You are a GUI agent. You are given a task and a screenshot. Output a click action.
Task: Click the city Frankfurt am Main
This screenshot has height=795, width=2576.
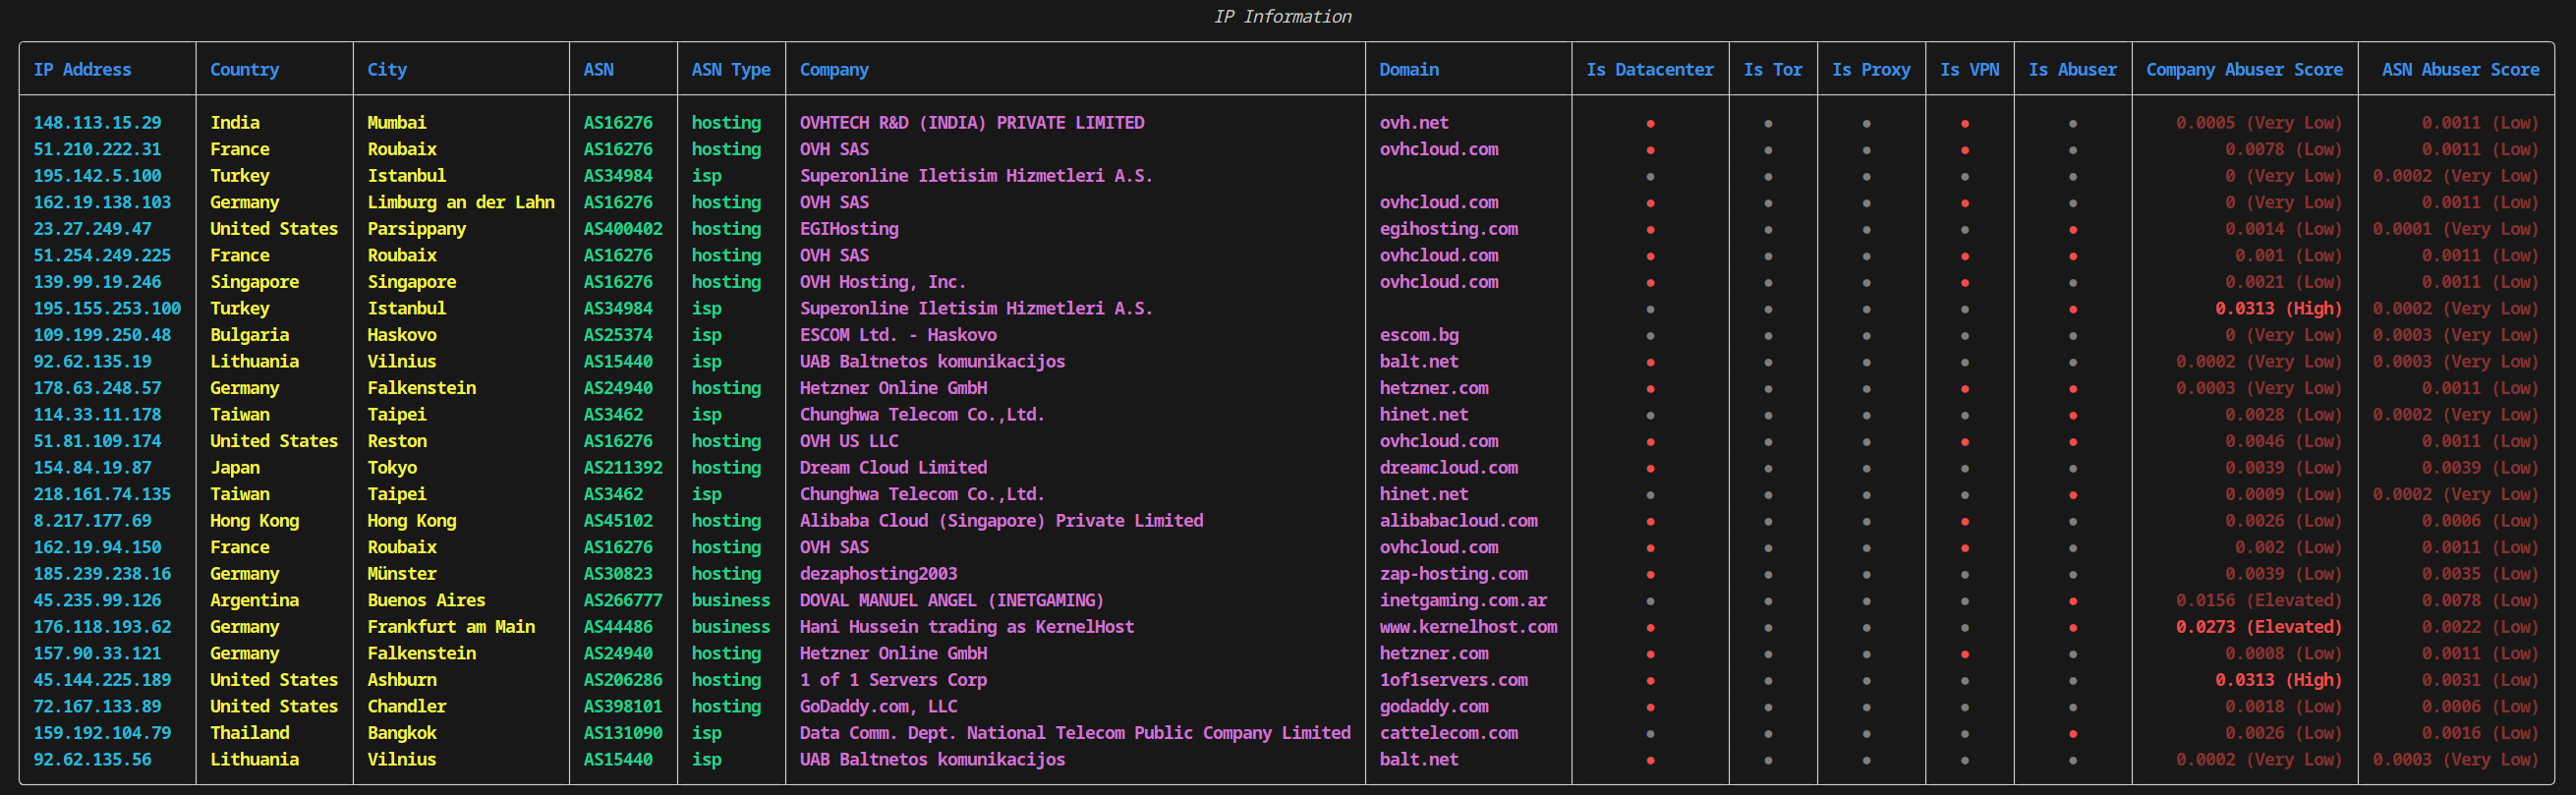[x=451, y=626]
